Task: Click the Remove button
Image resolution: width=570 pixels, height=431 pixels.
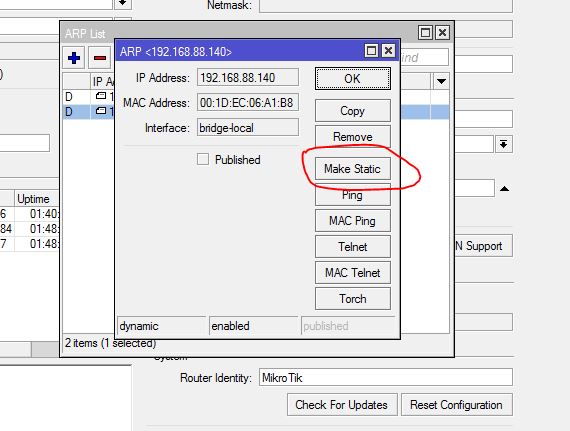Action: pyautogui.click(x=353, y=137)
